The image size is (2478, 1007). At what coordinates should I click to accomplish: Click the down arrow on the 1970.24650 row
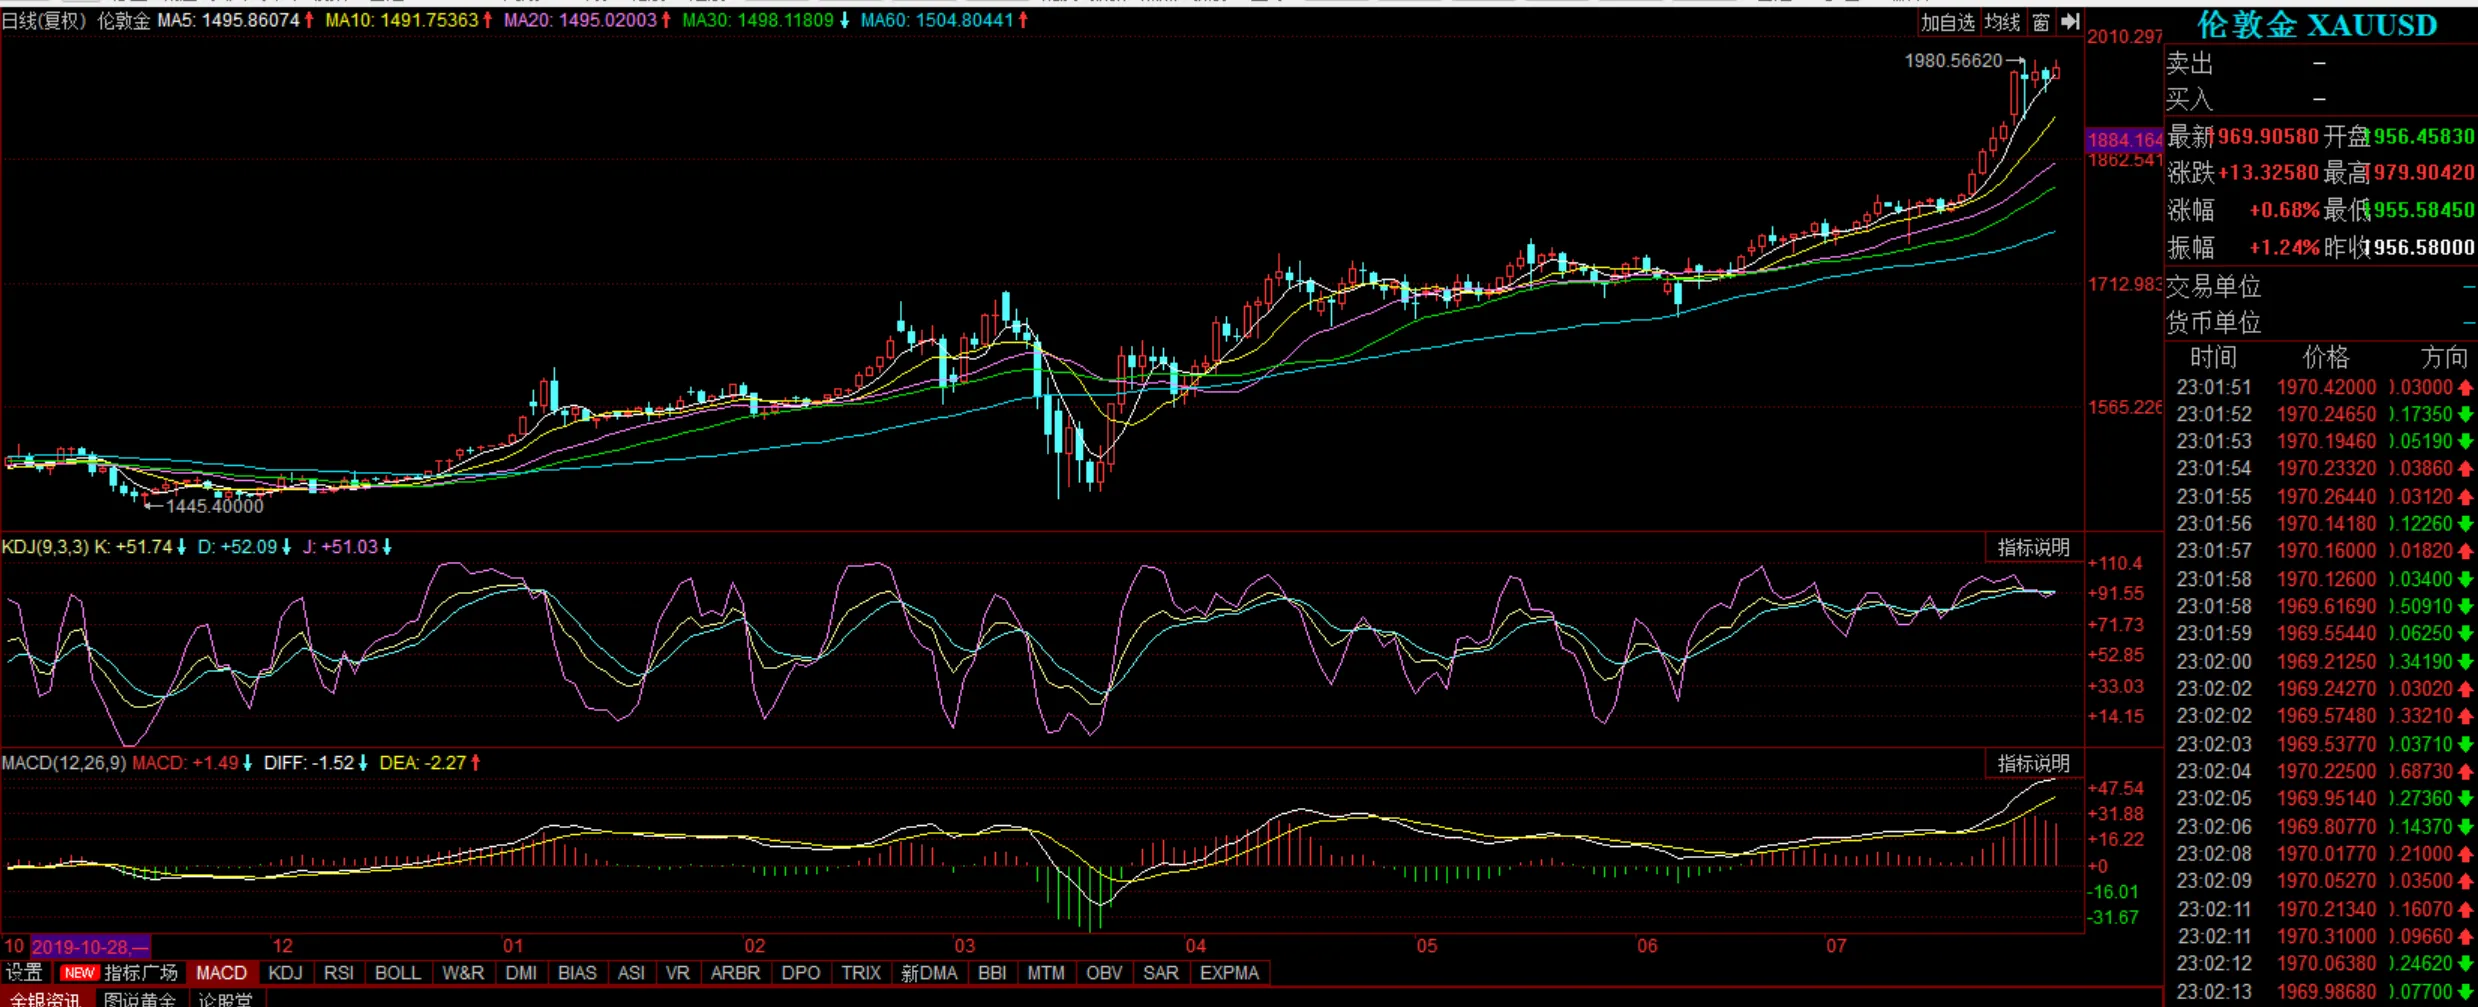(x=2465, y=414)
